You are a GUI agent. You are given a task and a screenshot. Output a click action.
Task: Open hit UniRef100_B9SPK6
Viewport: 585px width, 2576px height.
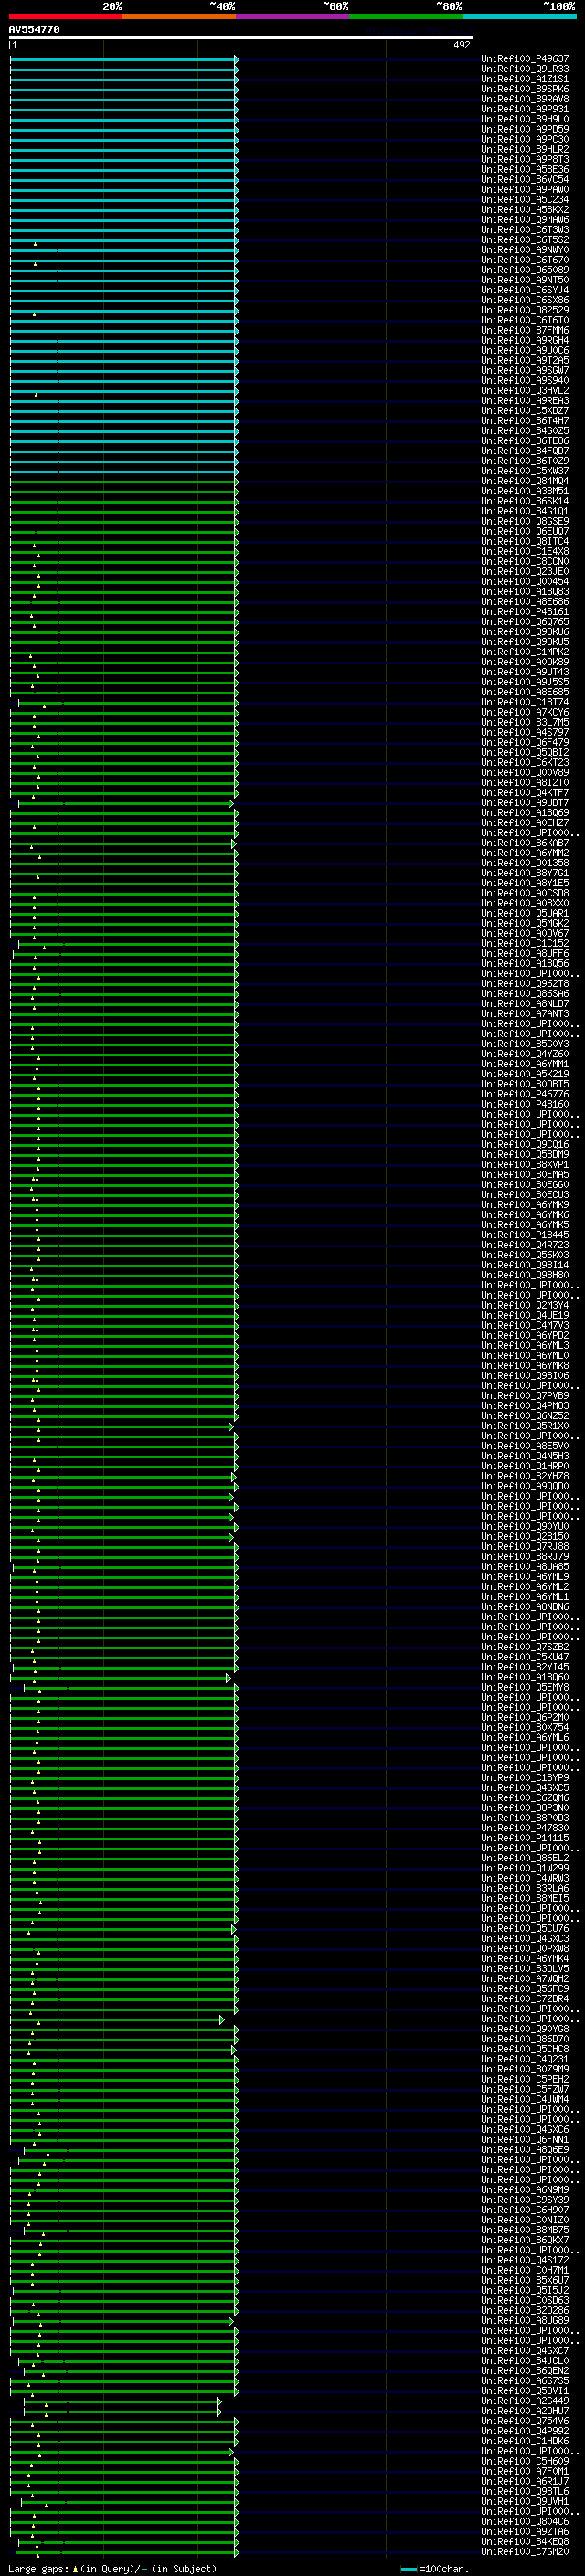coord(525,89)
